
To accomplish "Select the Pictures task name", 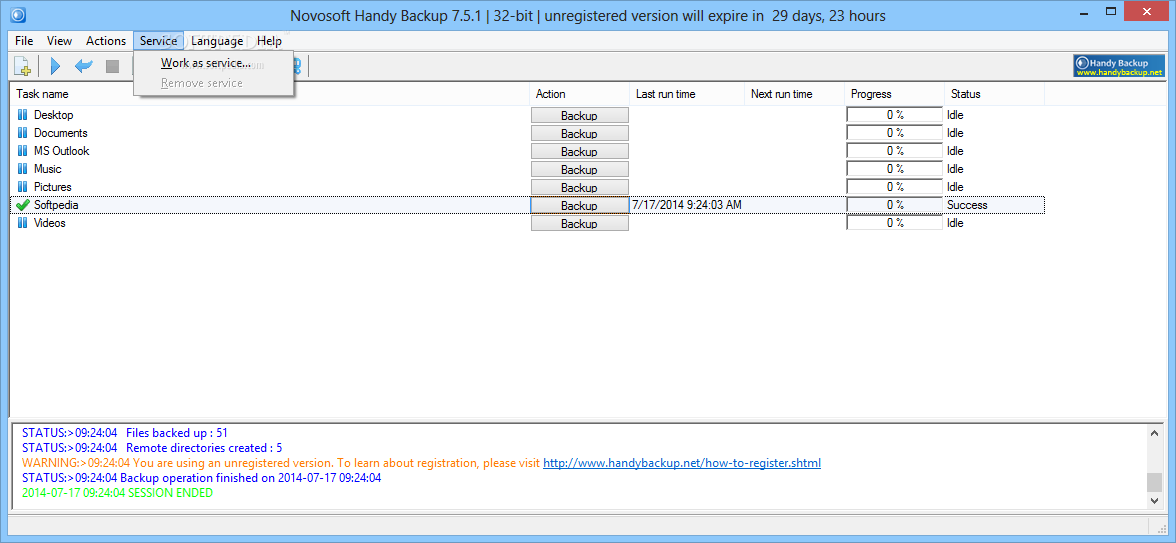I will tap(53, 187).
